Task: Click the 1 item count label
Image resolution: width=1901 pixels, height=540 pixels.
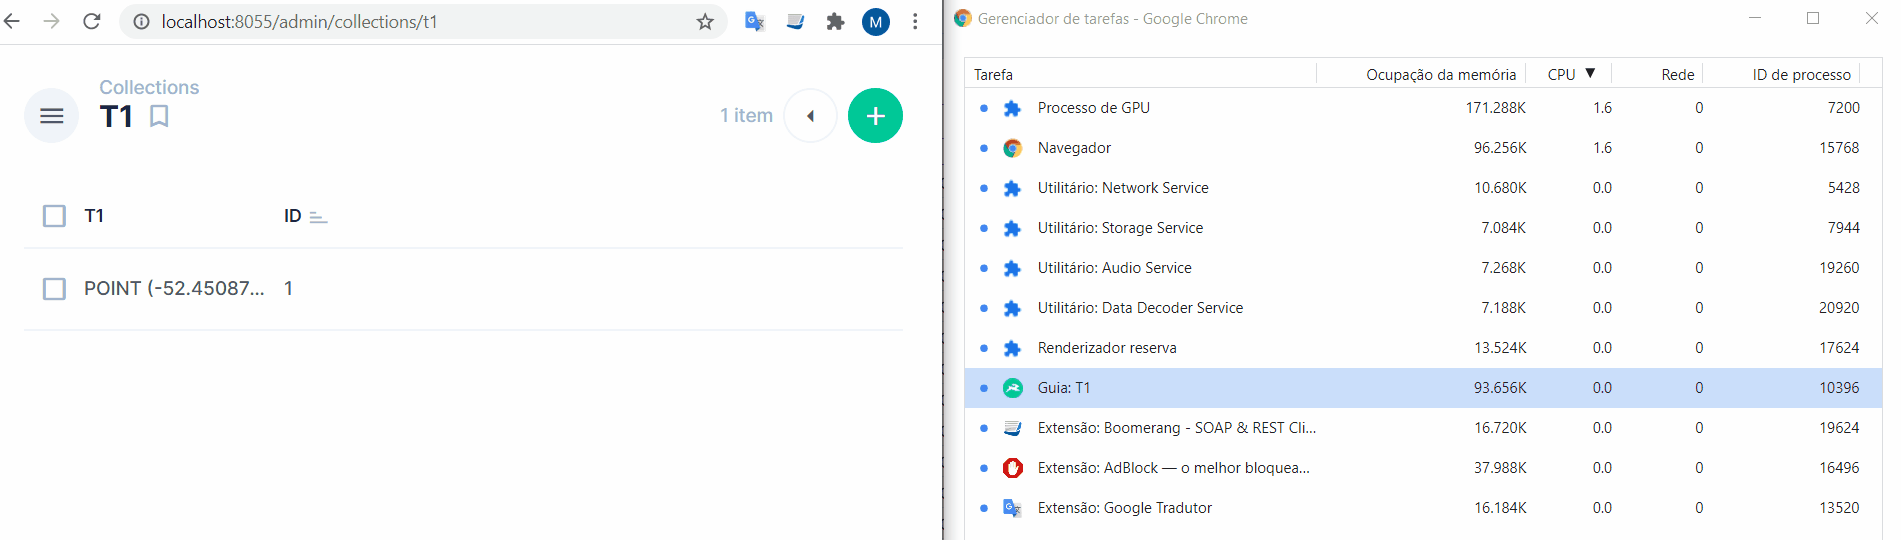Action: click(746, 116)
